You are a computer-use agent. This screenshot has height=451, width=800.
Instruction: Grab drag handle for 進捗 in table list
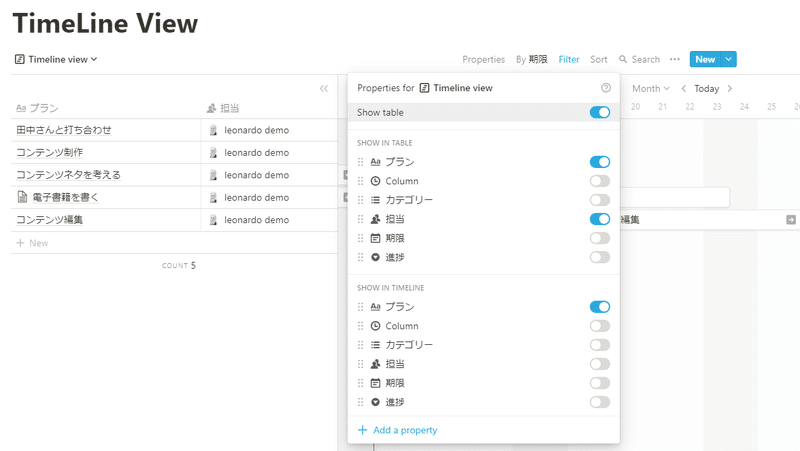(x=361, y=257)
